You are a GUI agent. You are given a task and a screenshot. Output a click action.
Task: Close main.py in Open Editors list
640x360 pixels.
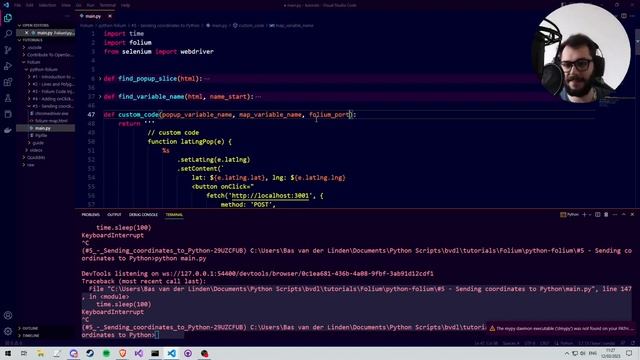(x=27, y=33)
